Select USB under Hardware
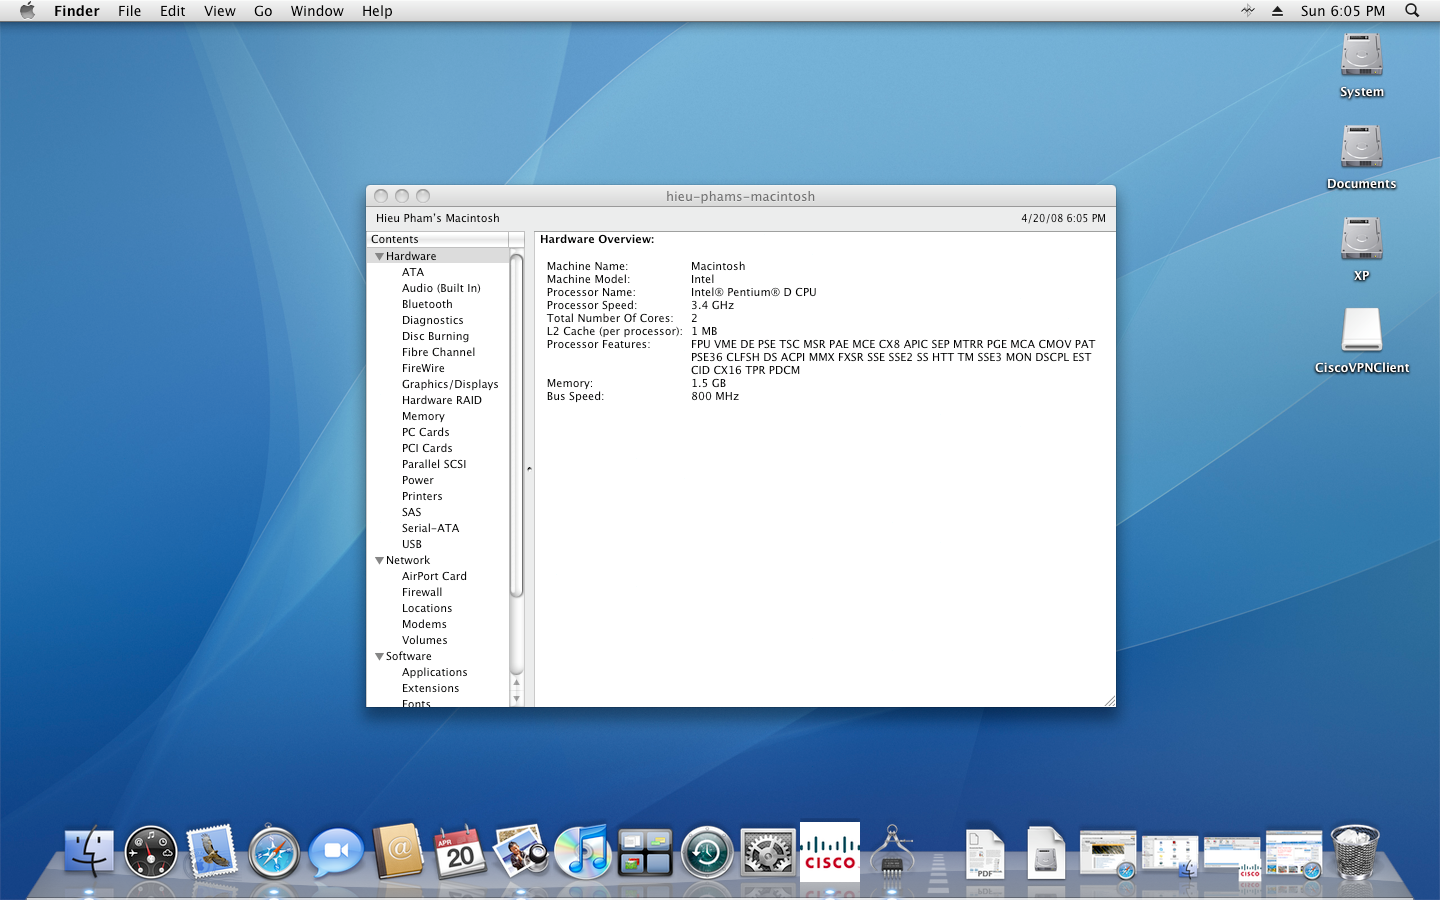The image size is (1440, 900). click(412, 544)
